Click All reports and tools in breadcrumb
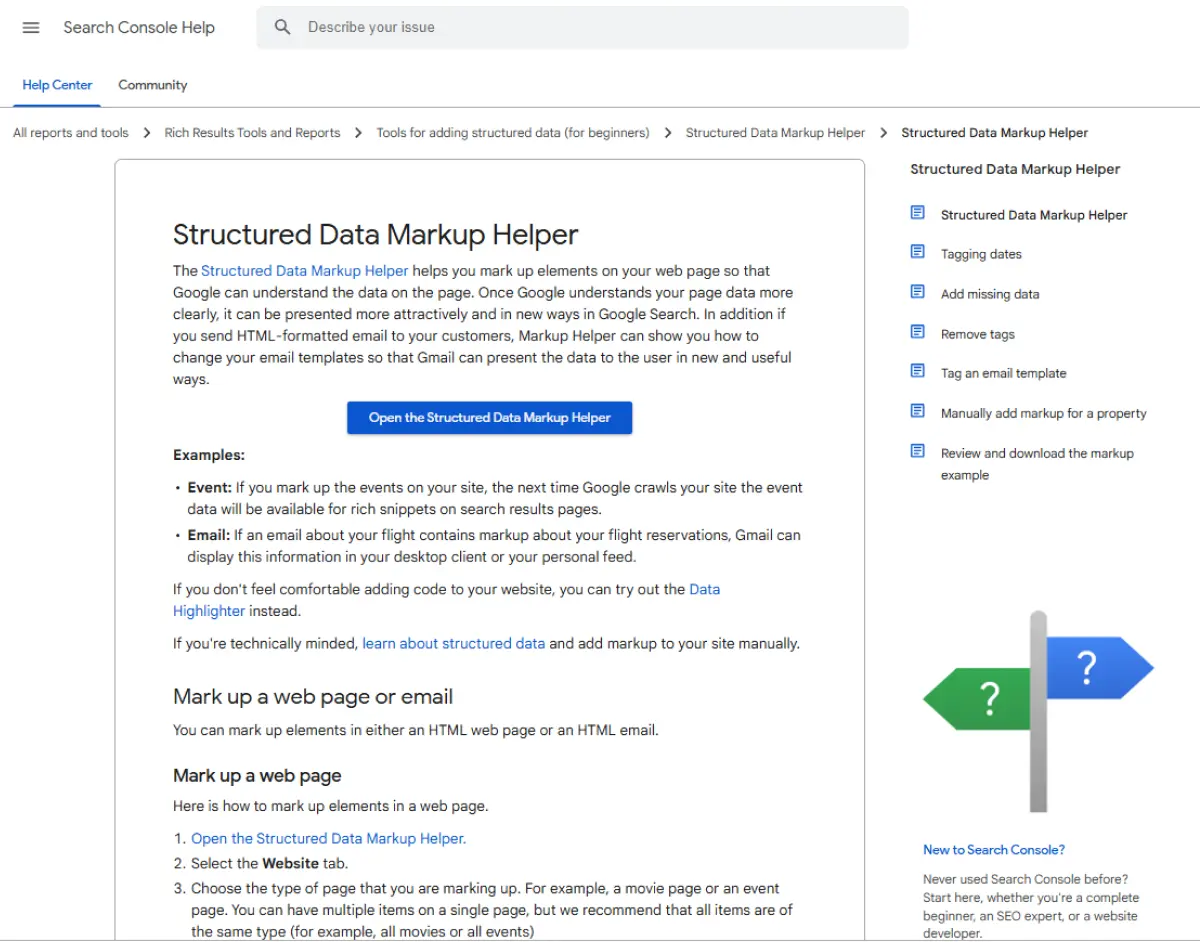The height and width of the screenshot is (942, 1200). click(69, 132)
